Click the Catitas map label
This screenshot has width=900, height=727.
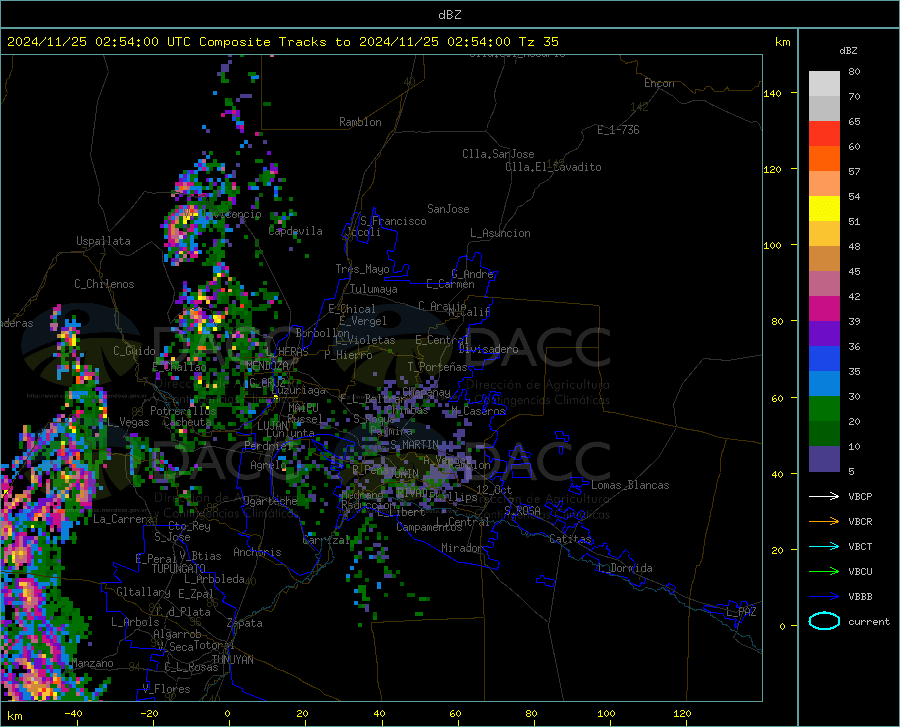(x=571, y=539)
